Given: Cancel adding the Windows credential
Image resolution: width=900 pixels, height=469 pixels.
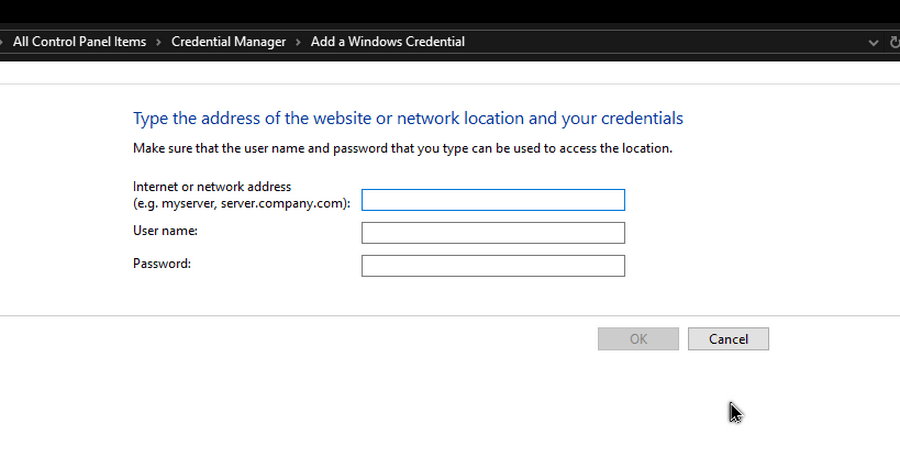Looking at the screenshot, I should click(x=728, y=339).
